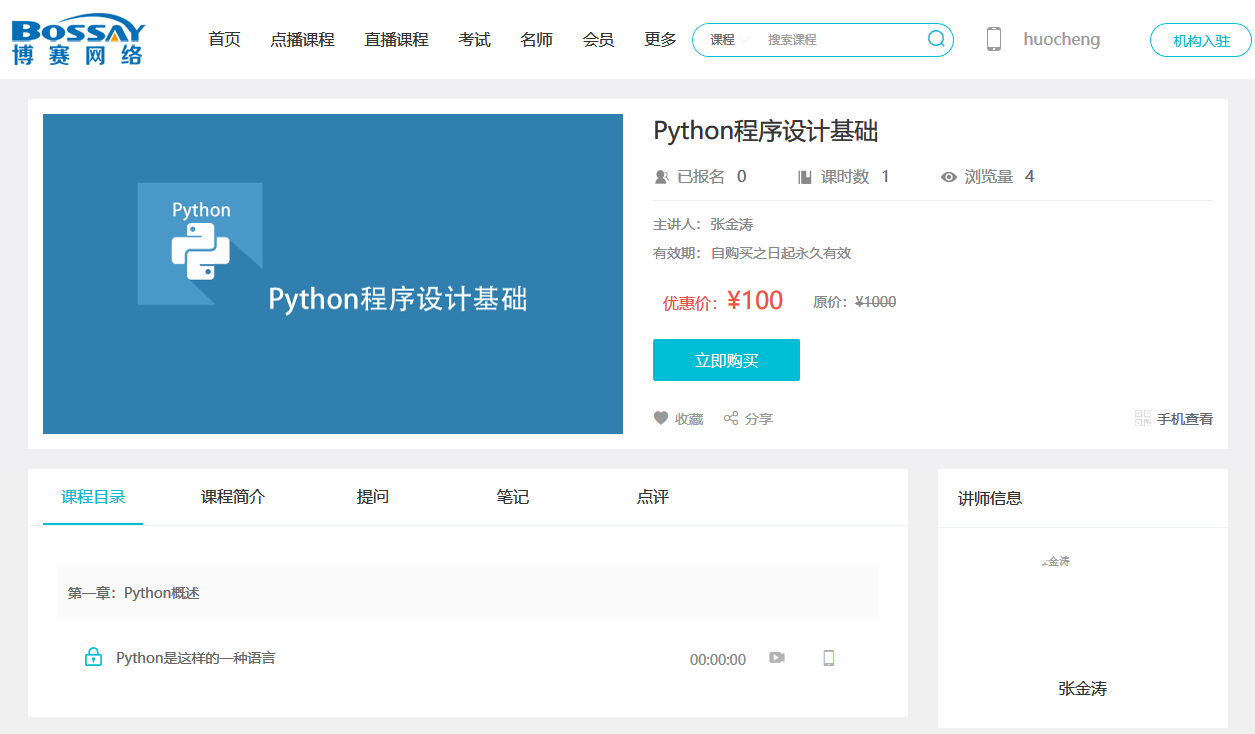Click the 已报名 enrolled users icon

[661, 177]
